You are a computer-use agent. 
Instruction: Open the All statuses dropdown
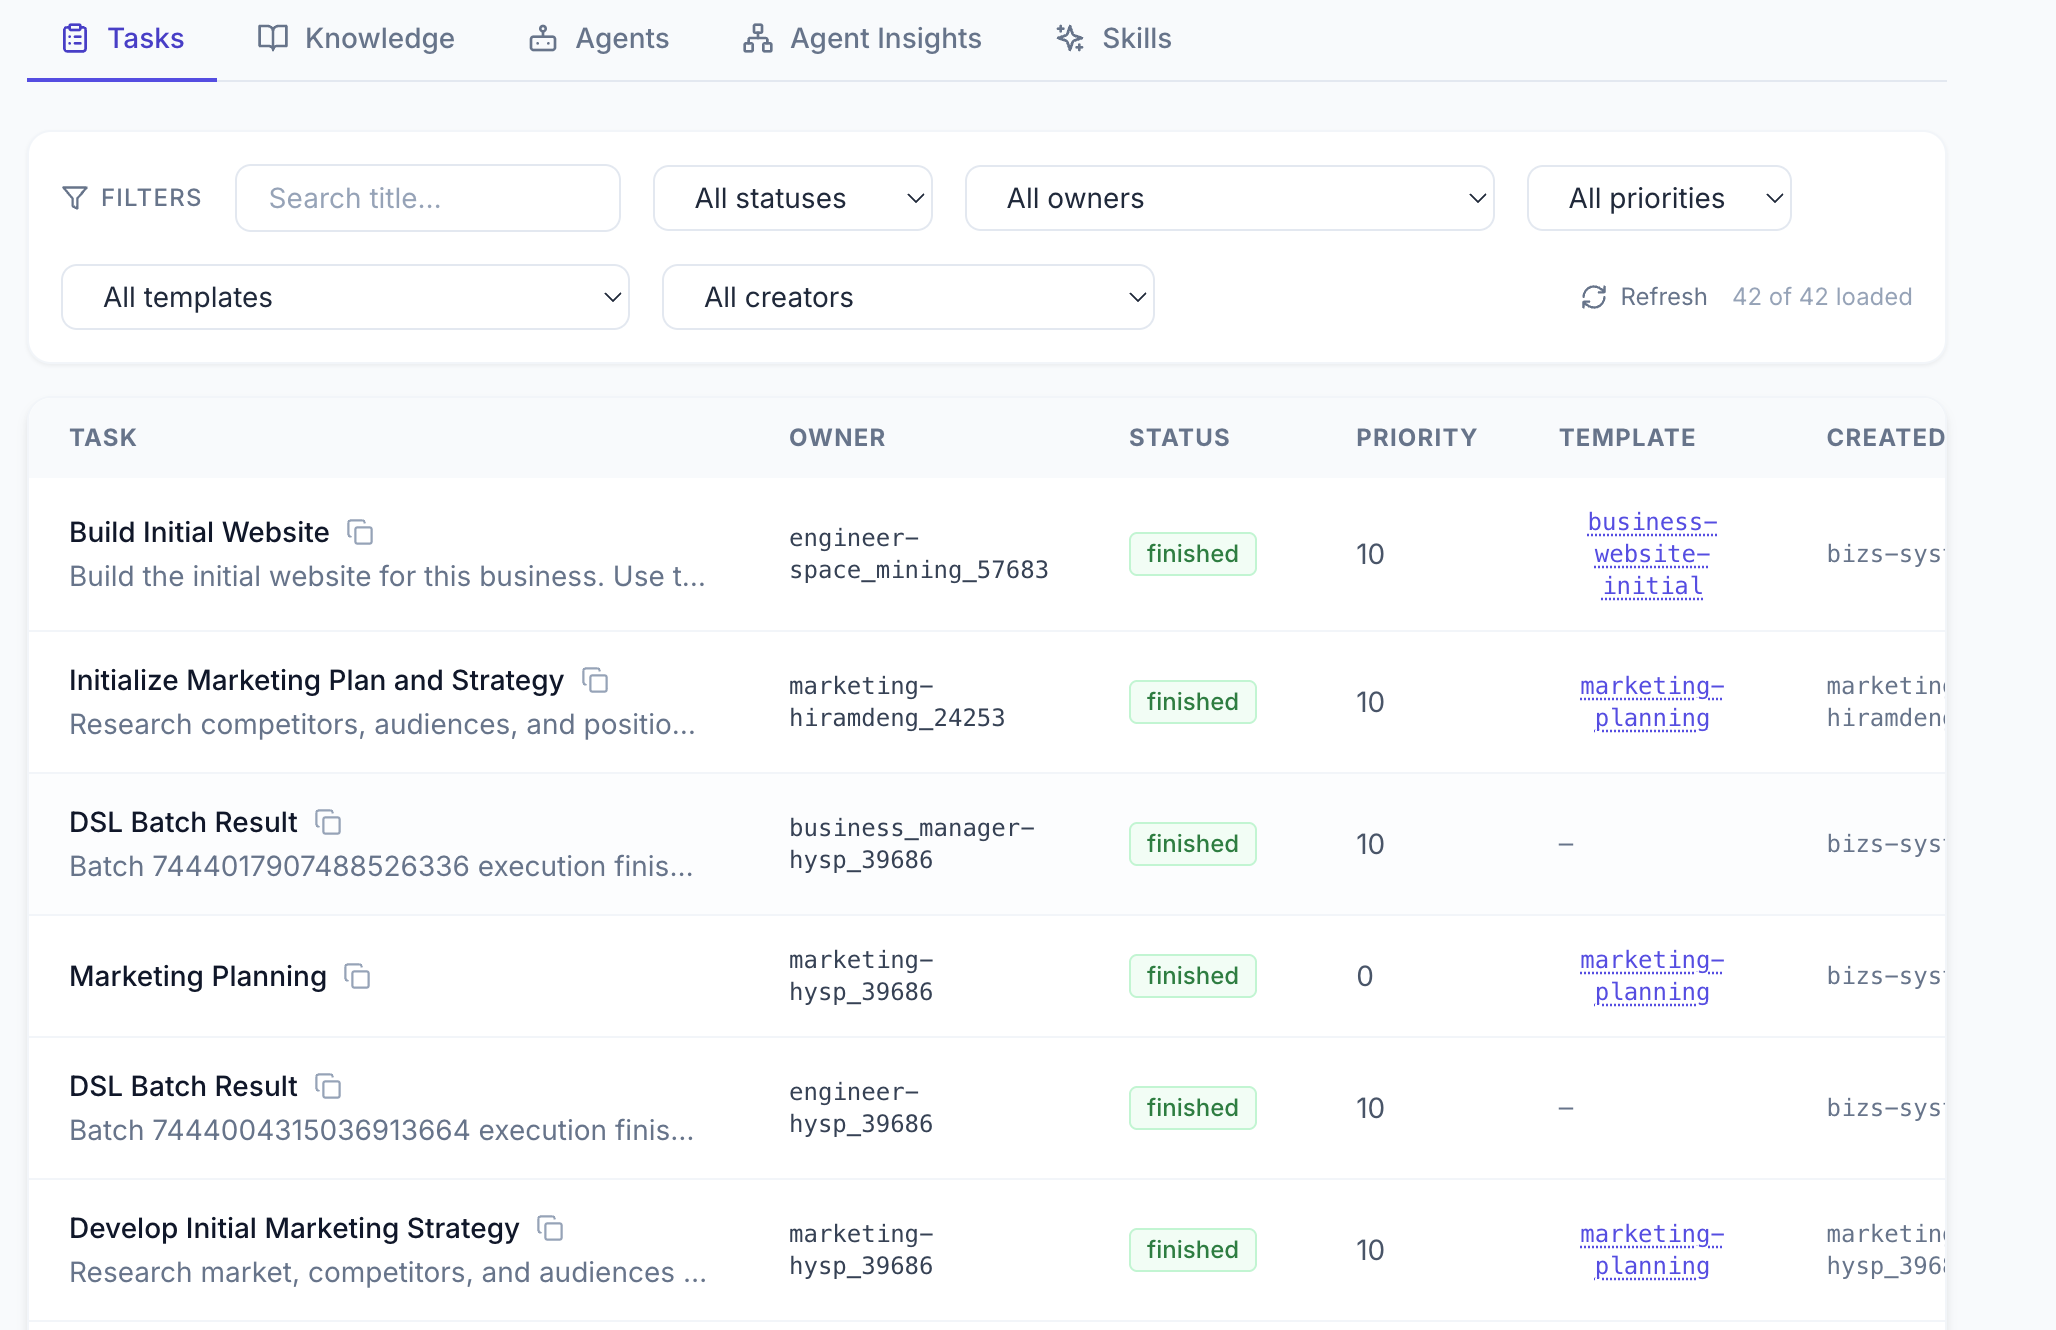(792, 198)
